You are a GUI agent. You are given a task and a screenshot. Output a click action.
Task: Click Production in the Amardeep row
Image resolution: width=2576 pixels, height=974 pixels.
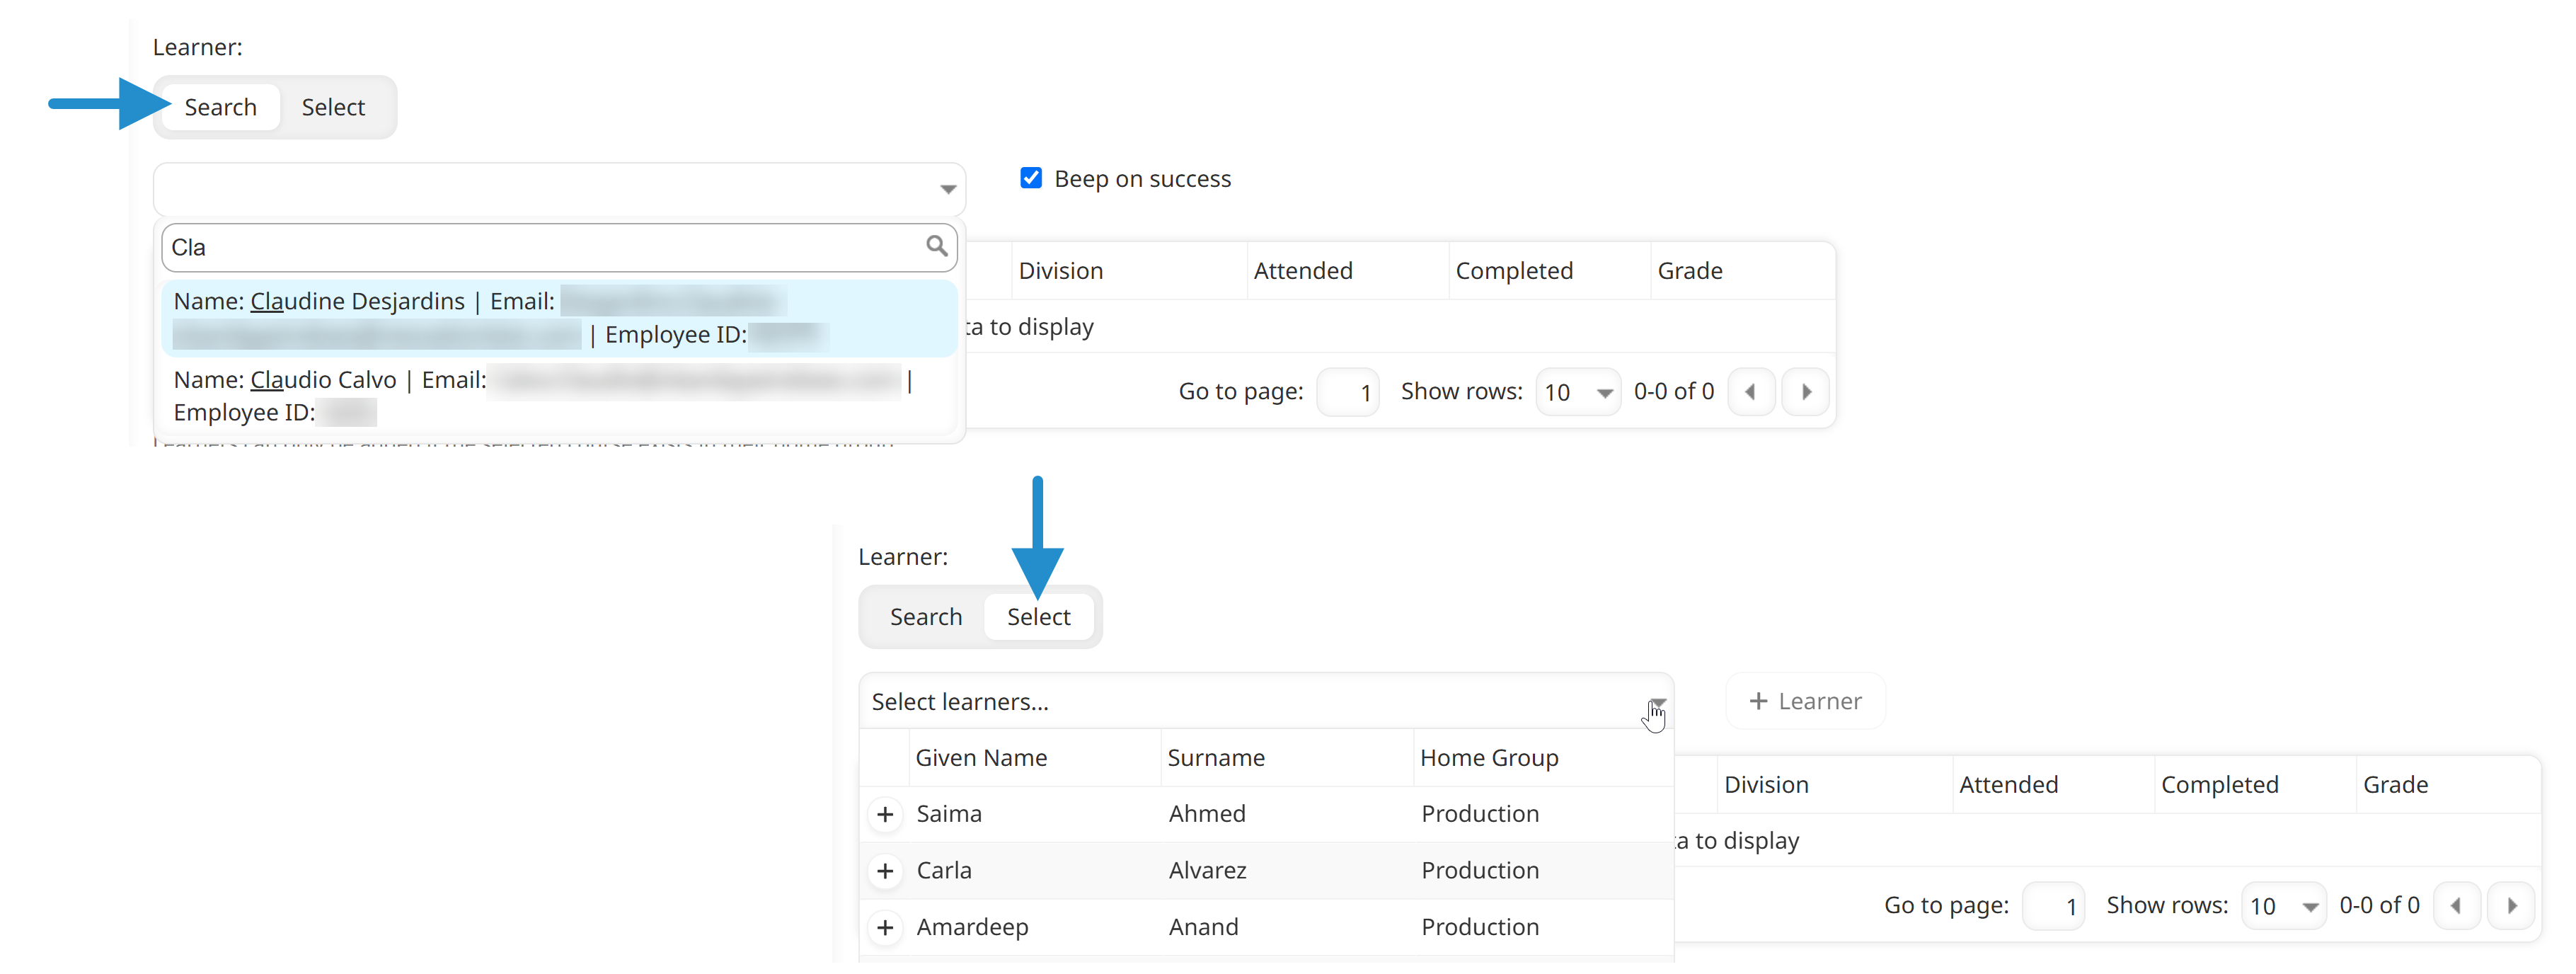point(1480,928)
